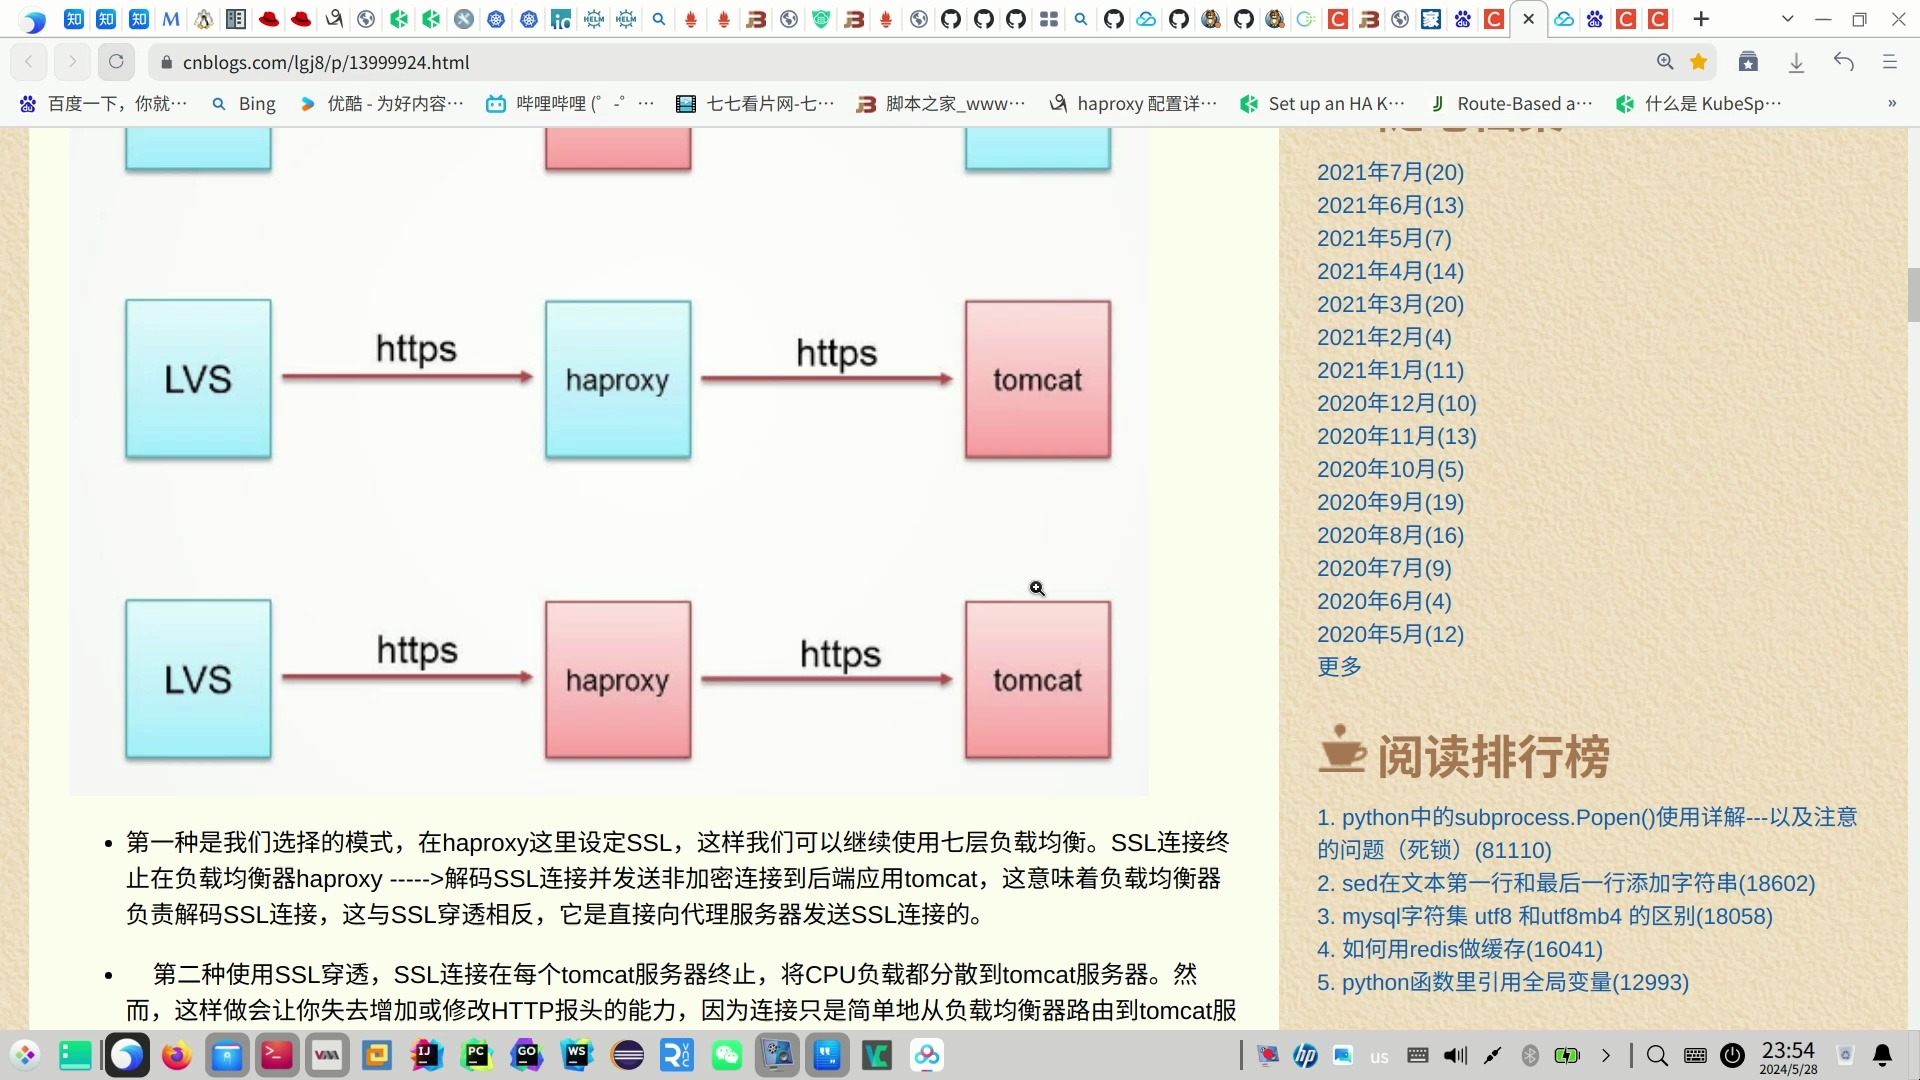Open the 2021年7月(20) archive link
Viewport: 1920px width, 1080px height.
tap(1390, 172)
